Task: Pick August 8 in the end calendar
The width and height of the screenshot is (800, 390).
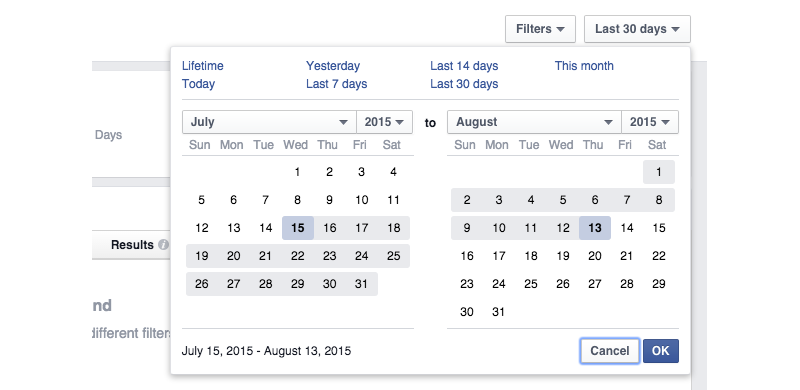Action: click(659, 200)
